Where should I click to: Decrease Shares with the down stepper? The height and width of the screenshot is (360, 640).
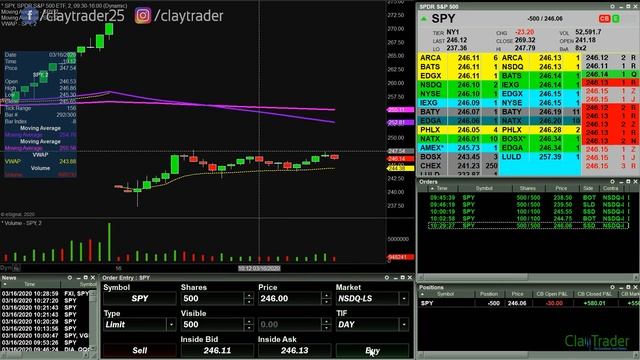tap(249, 302)
